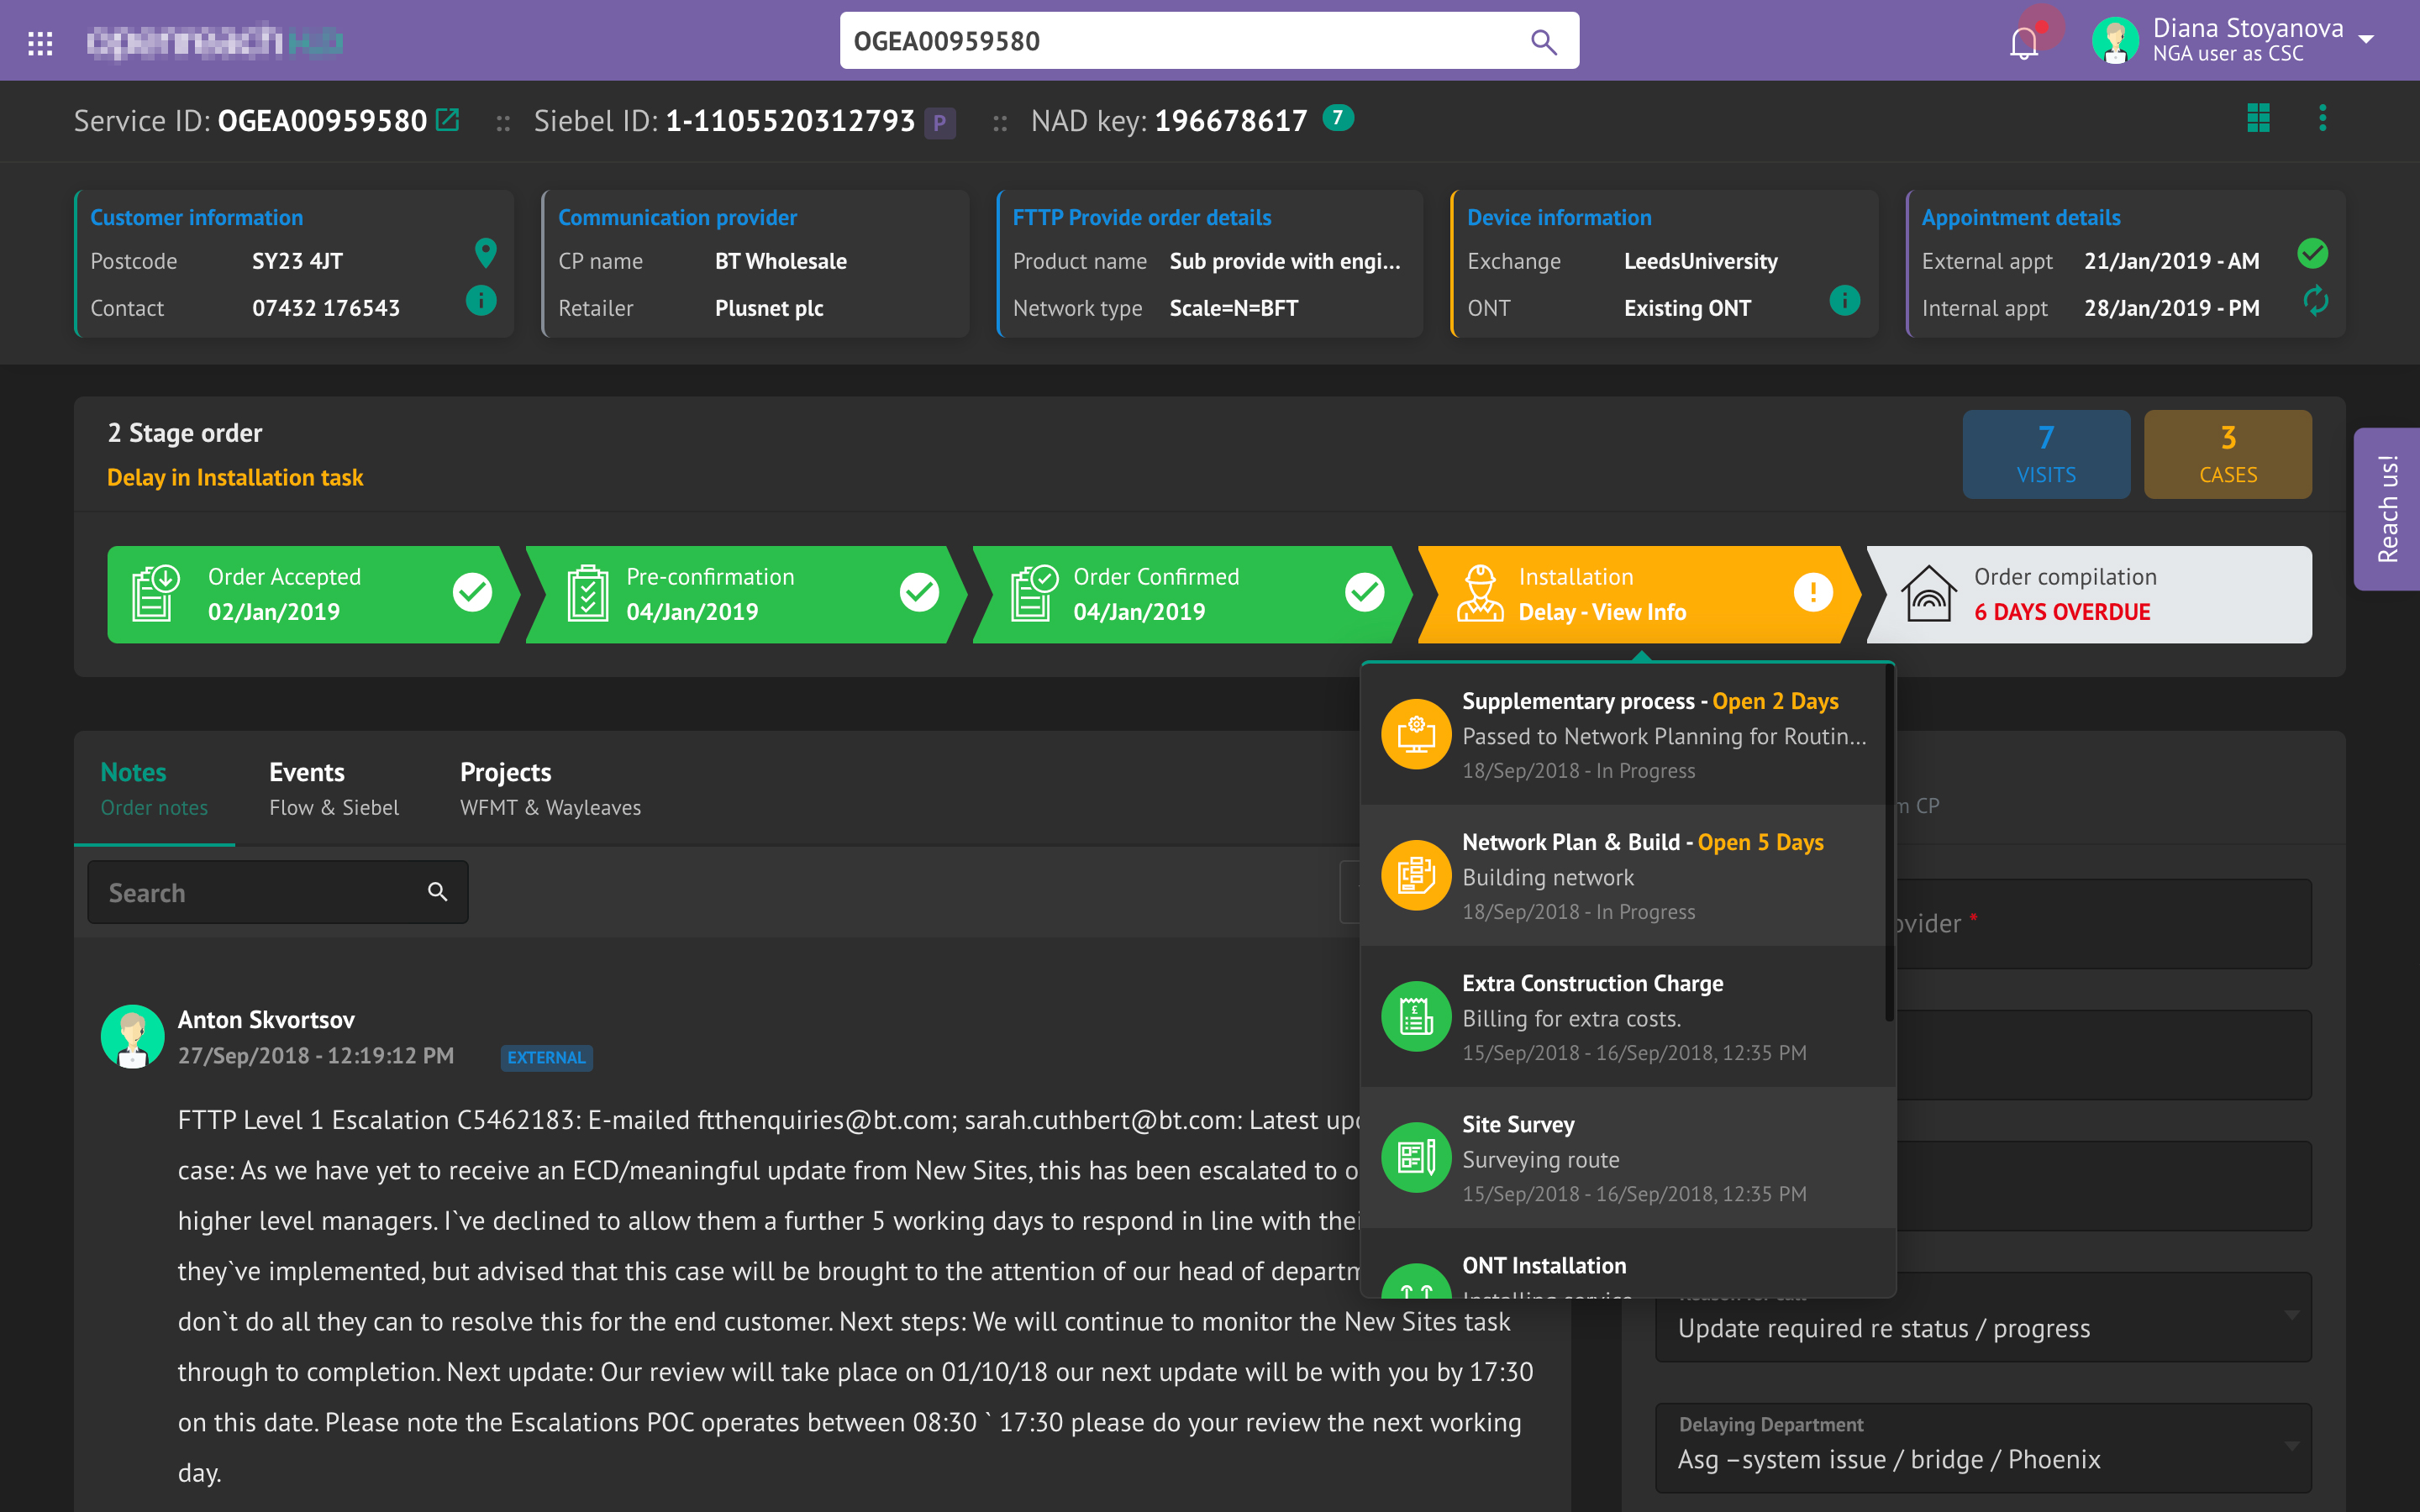Click the postcode map pin icon
The width and height of the screenshot is (2420, 1512).
tap(485, 253)
